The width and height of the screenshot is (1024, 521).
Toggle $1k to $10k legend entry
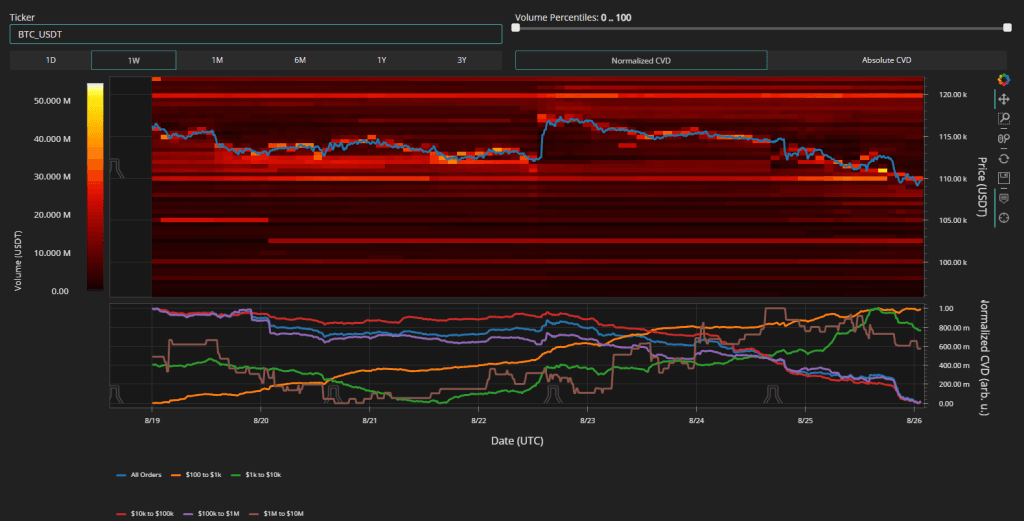click(256, 475)
